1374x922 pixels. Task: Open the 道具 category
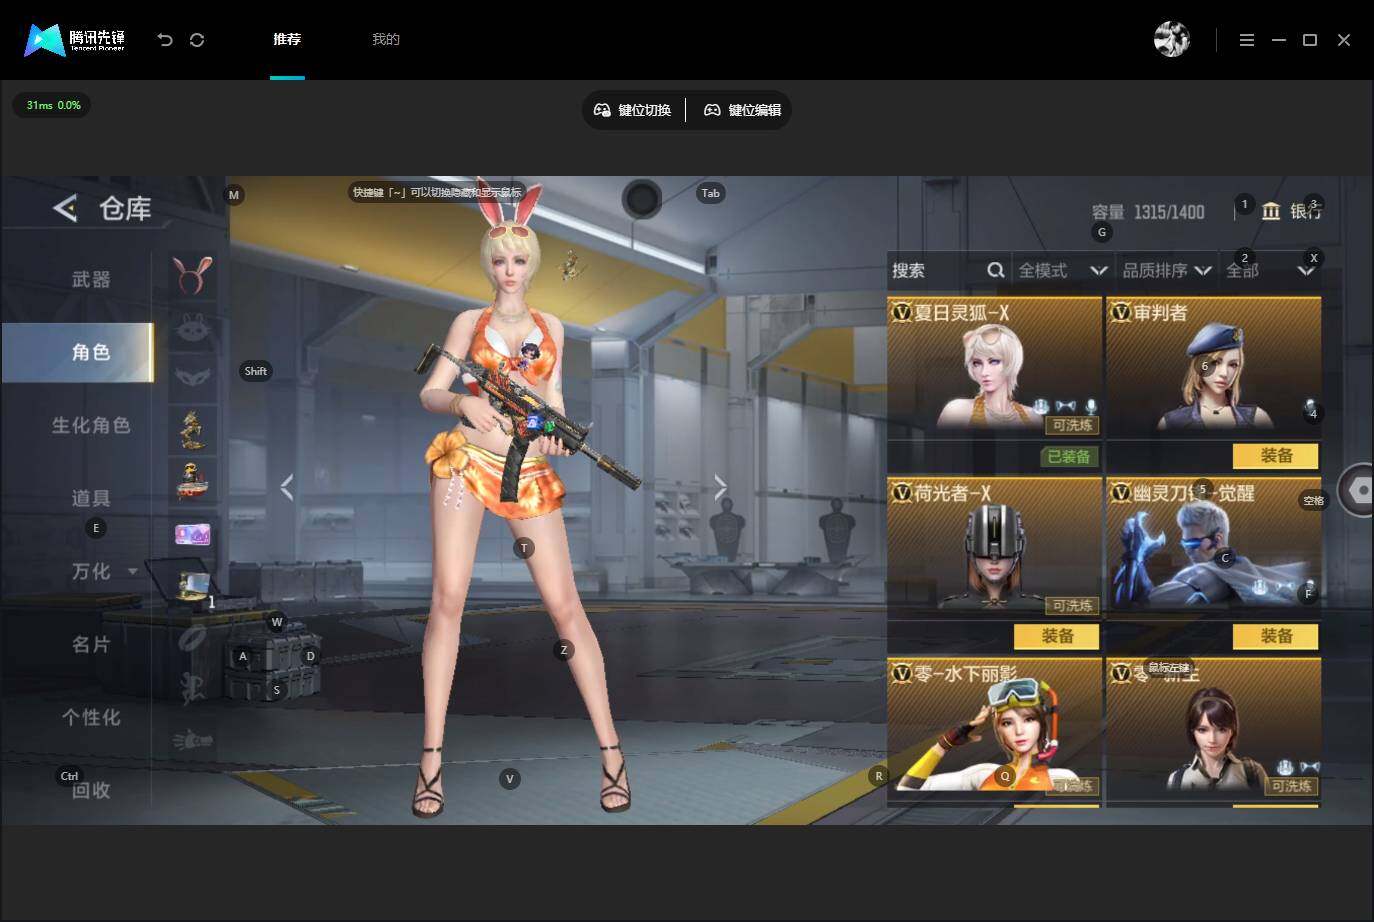91,498
